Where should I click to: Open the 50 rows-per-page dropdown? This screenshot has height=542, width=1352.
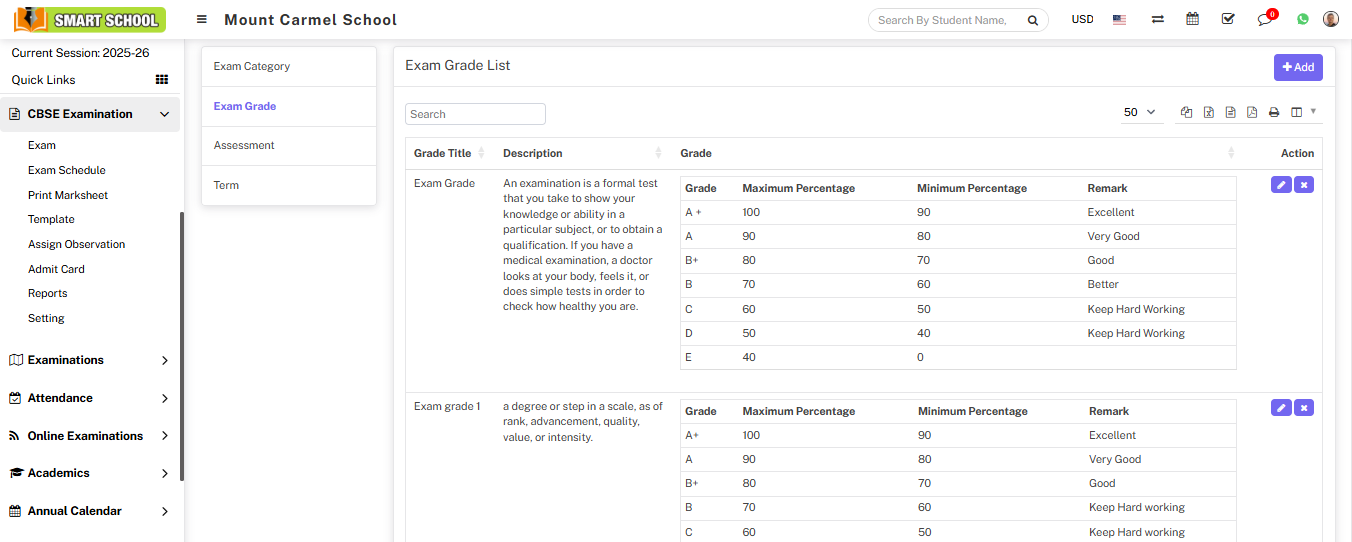click(1139, 113)
